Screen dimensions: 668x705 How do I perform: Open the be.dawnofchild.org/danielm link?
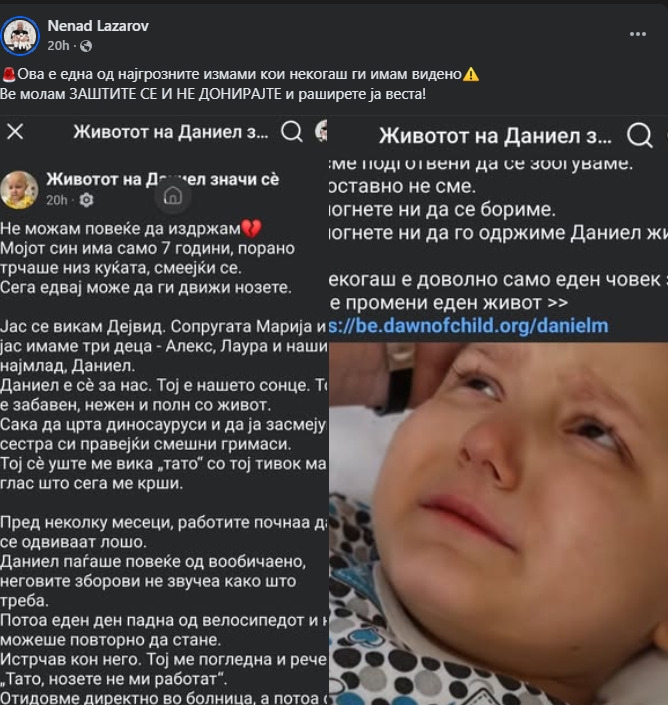click(x=468, y=326)
